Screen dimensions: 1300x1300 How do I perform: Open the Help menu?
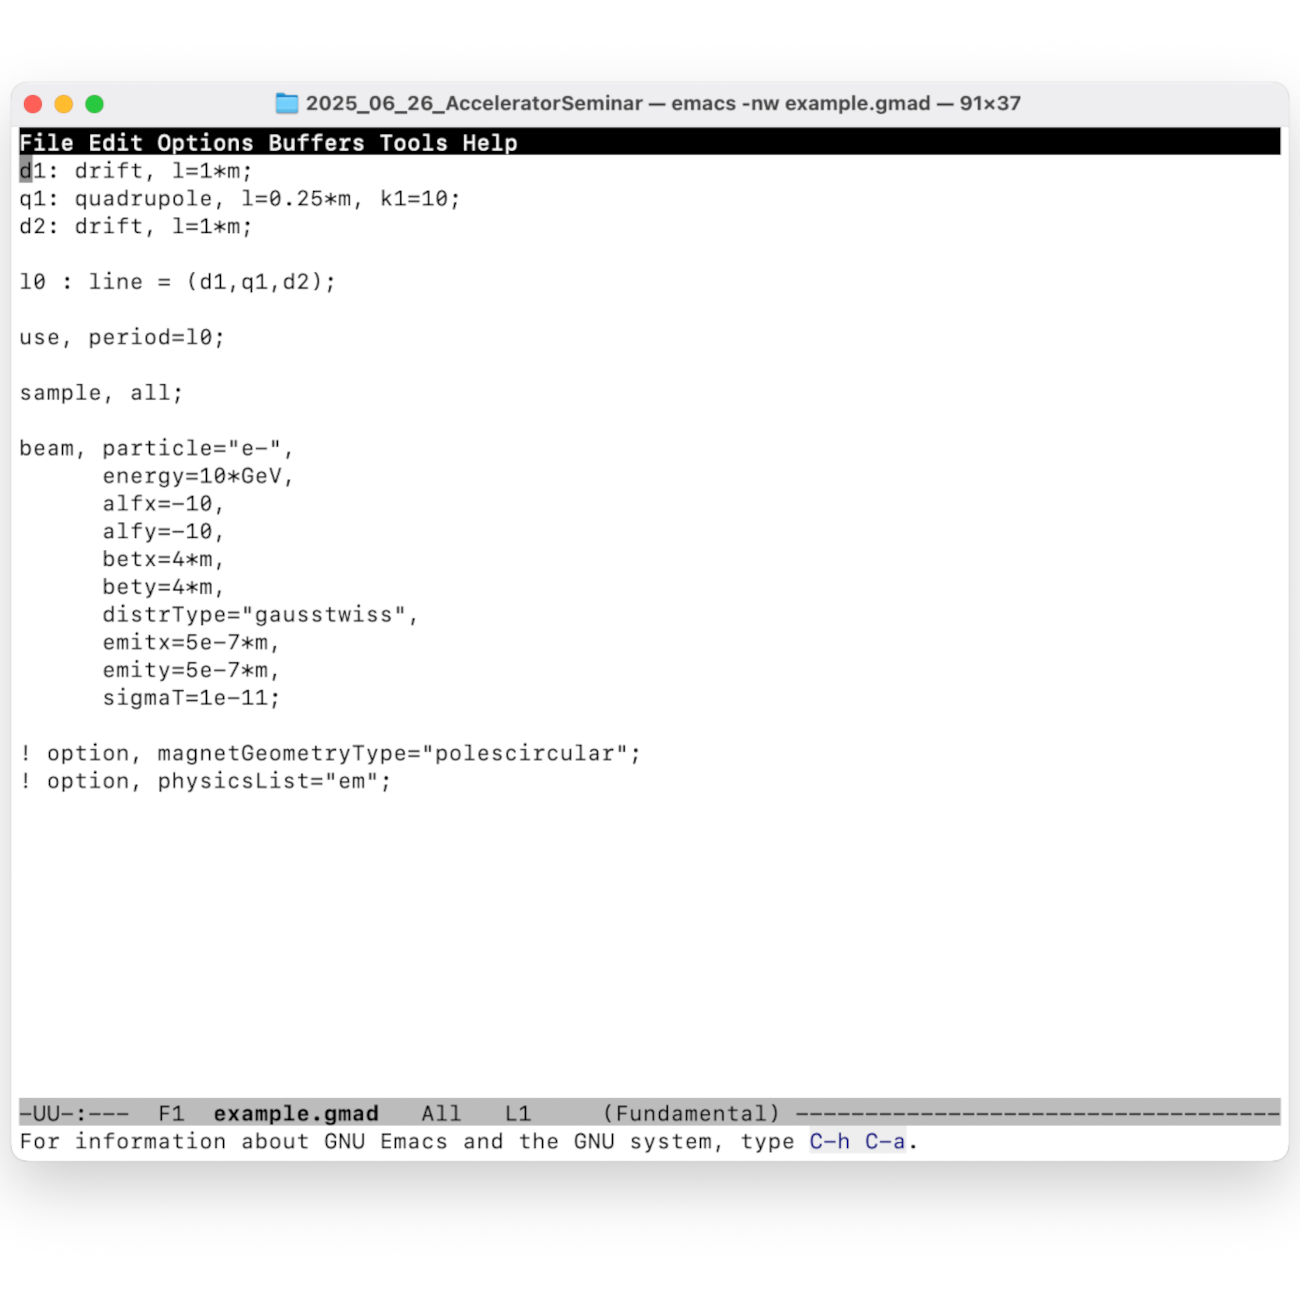coord(489,143)
